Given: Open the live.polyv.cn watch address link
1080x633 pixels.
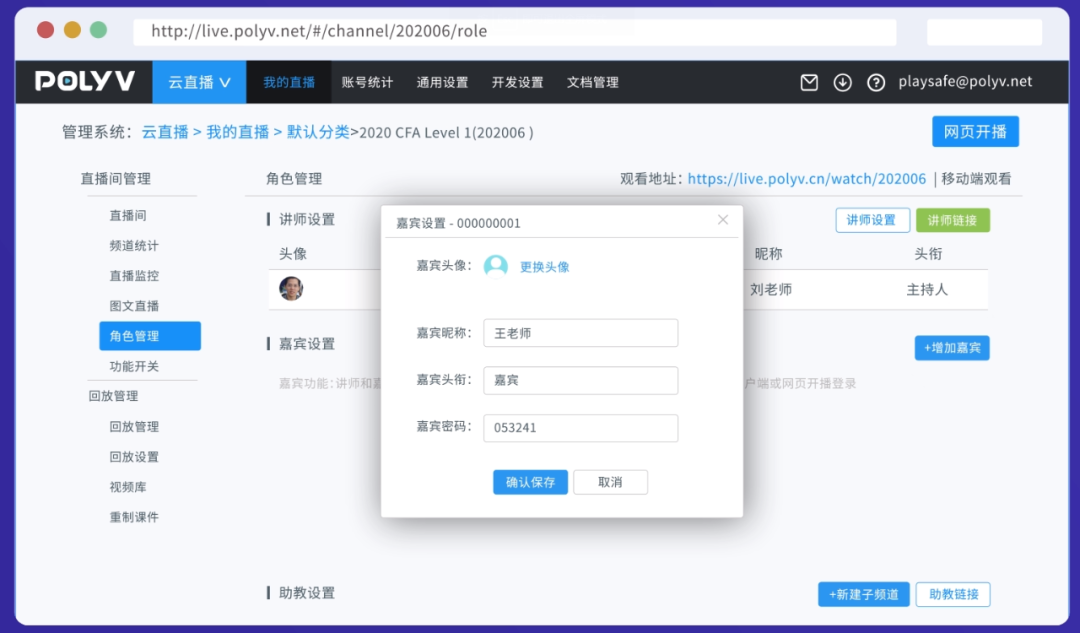Looking at the screenshot, I should point(807,179).
